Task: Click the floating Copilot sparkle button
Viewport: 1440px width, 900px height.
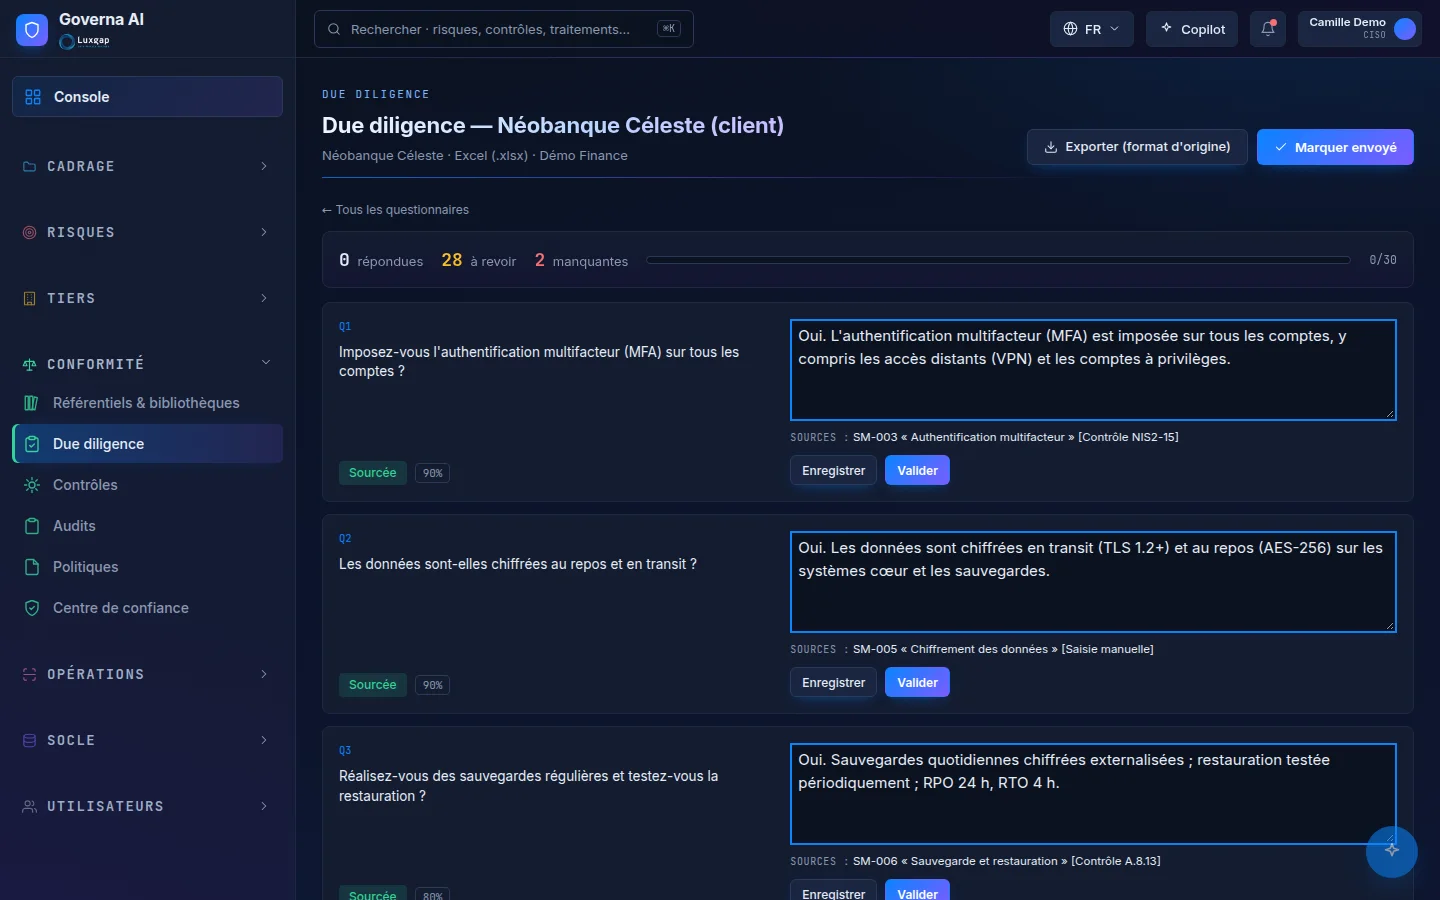Action: [x=1392, y=851]
